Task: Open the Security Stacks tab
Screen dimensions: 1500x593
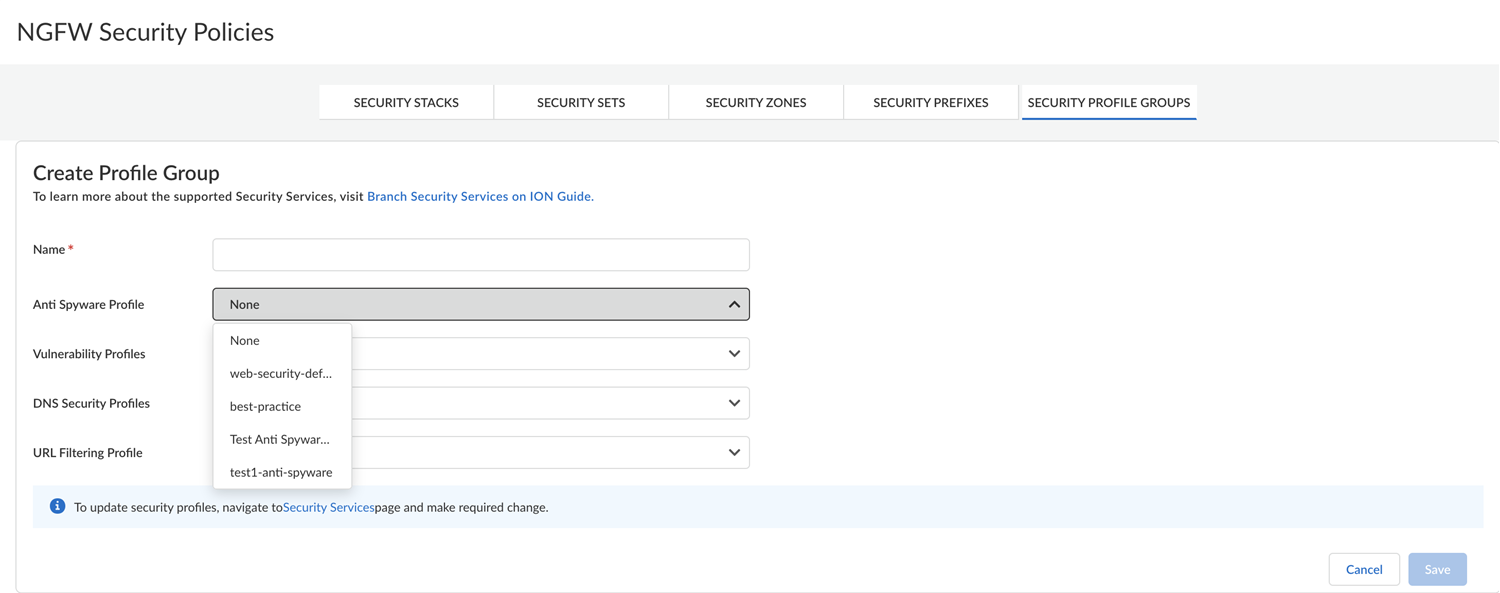Action: (406, 102)
